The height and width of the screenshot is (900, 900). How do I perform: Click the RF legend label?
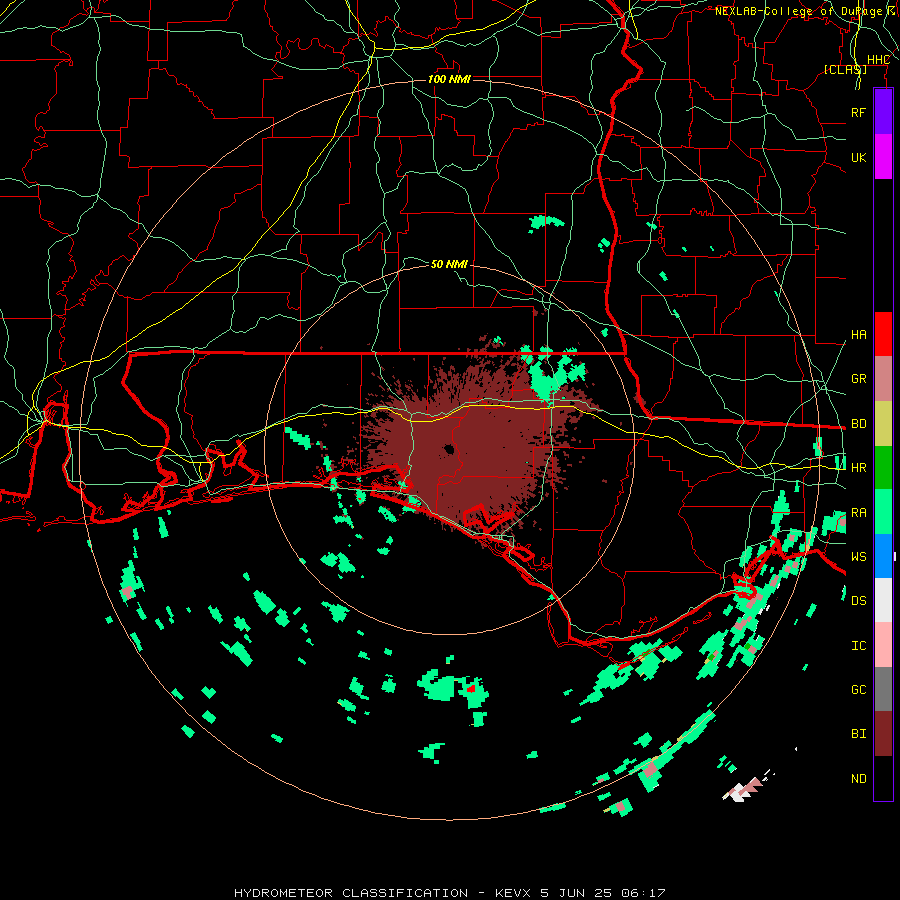858,112
